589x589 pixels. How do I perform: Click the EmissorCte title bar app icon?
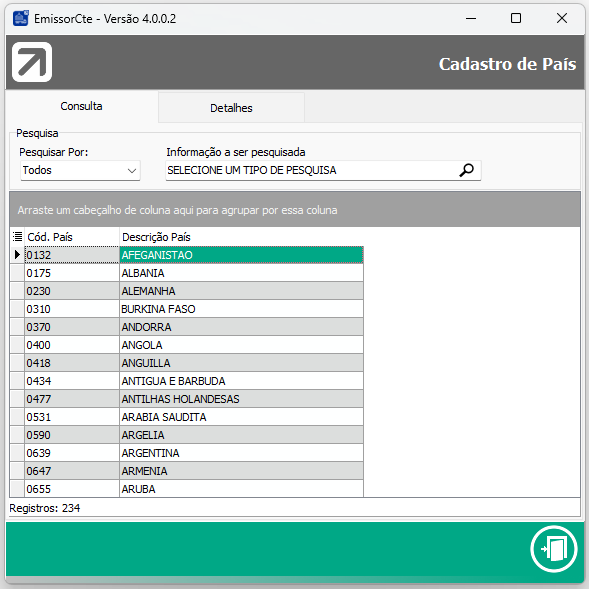pyautogui.click(x=21, y=18)
